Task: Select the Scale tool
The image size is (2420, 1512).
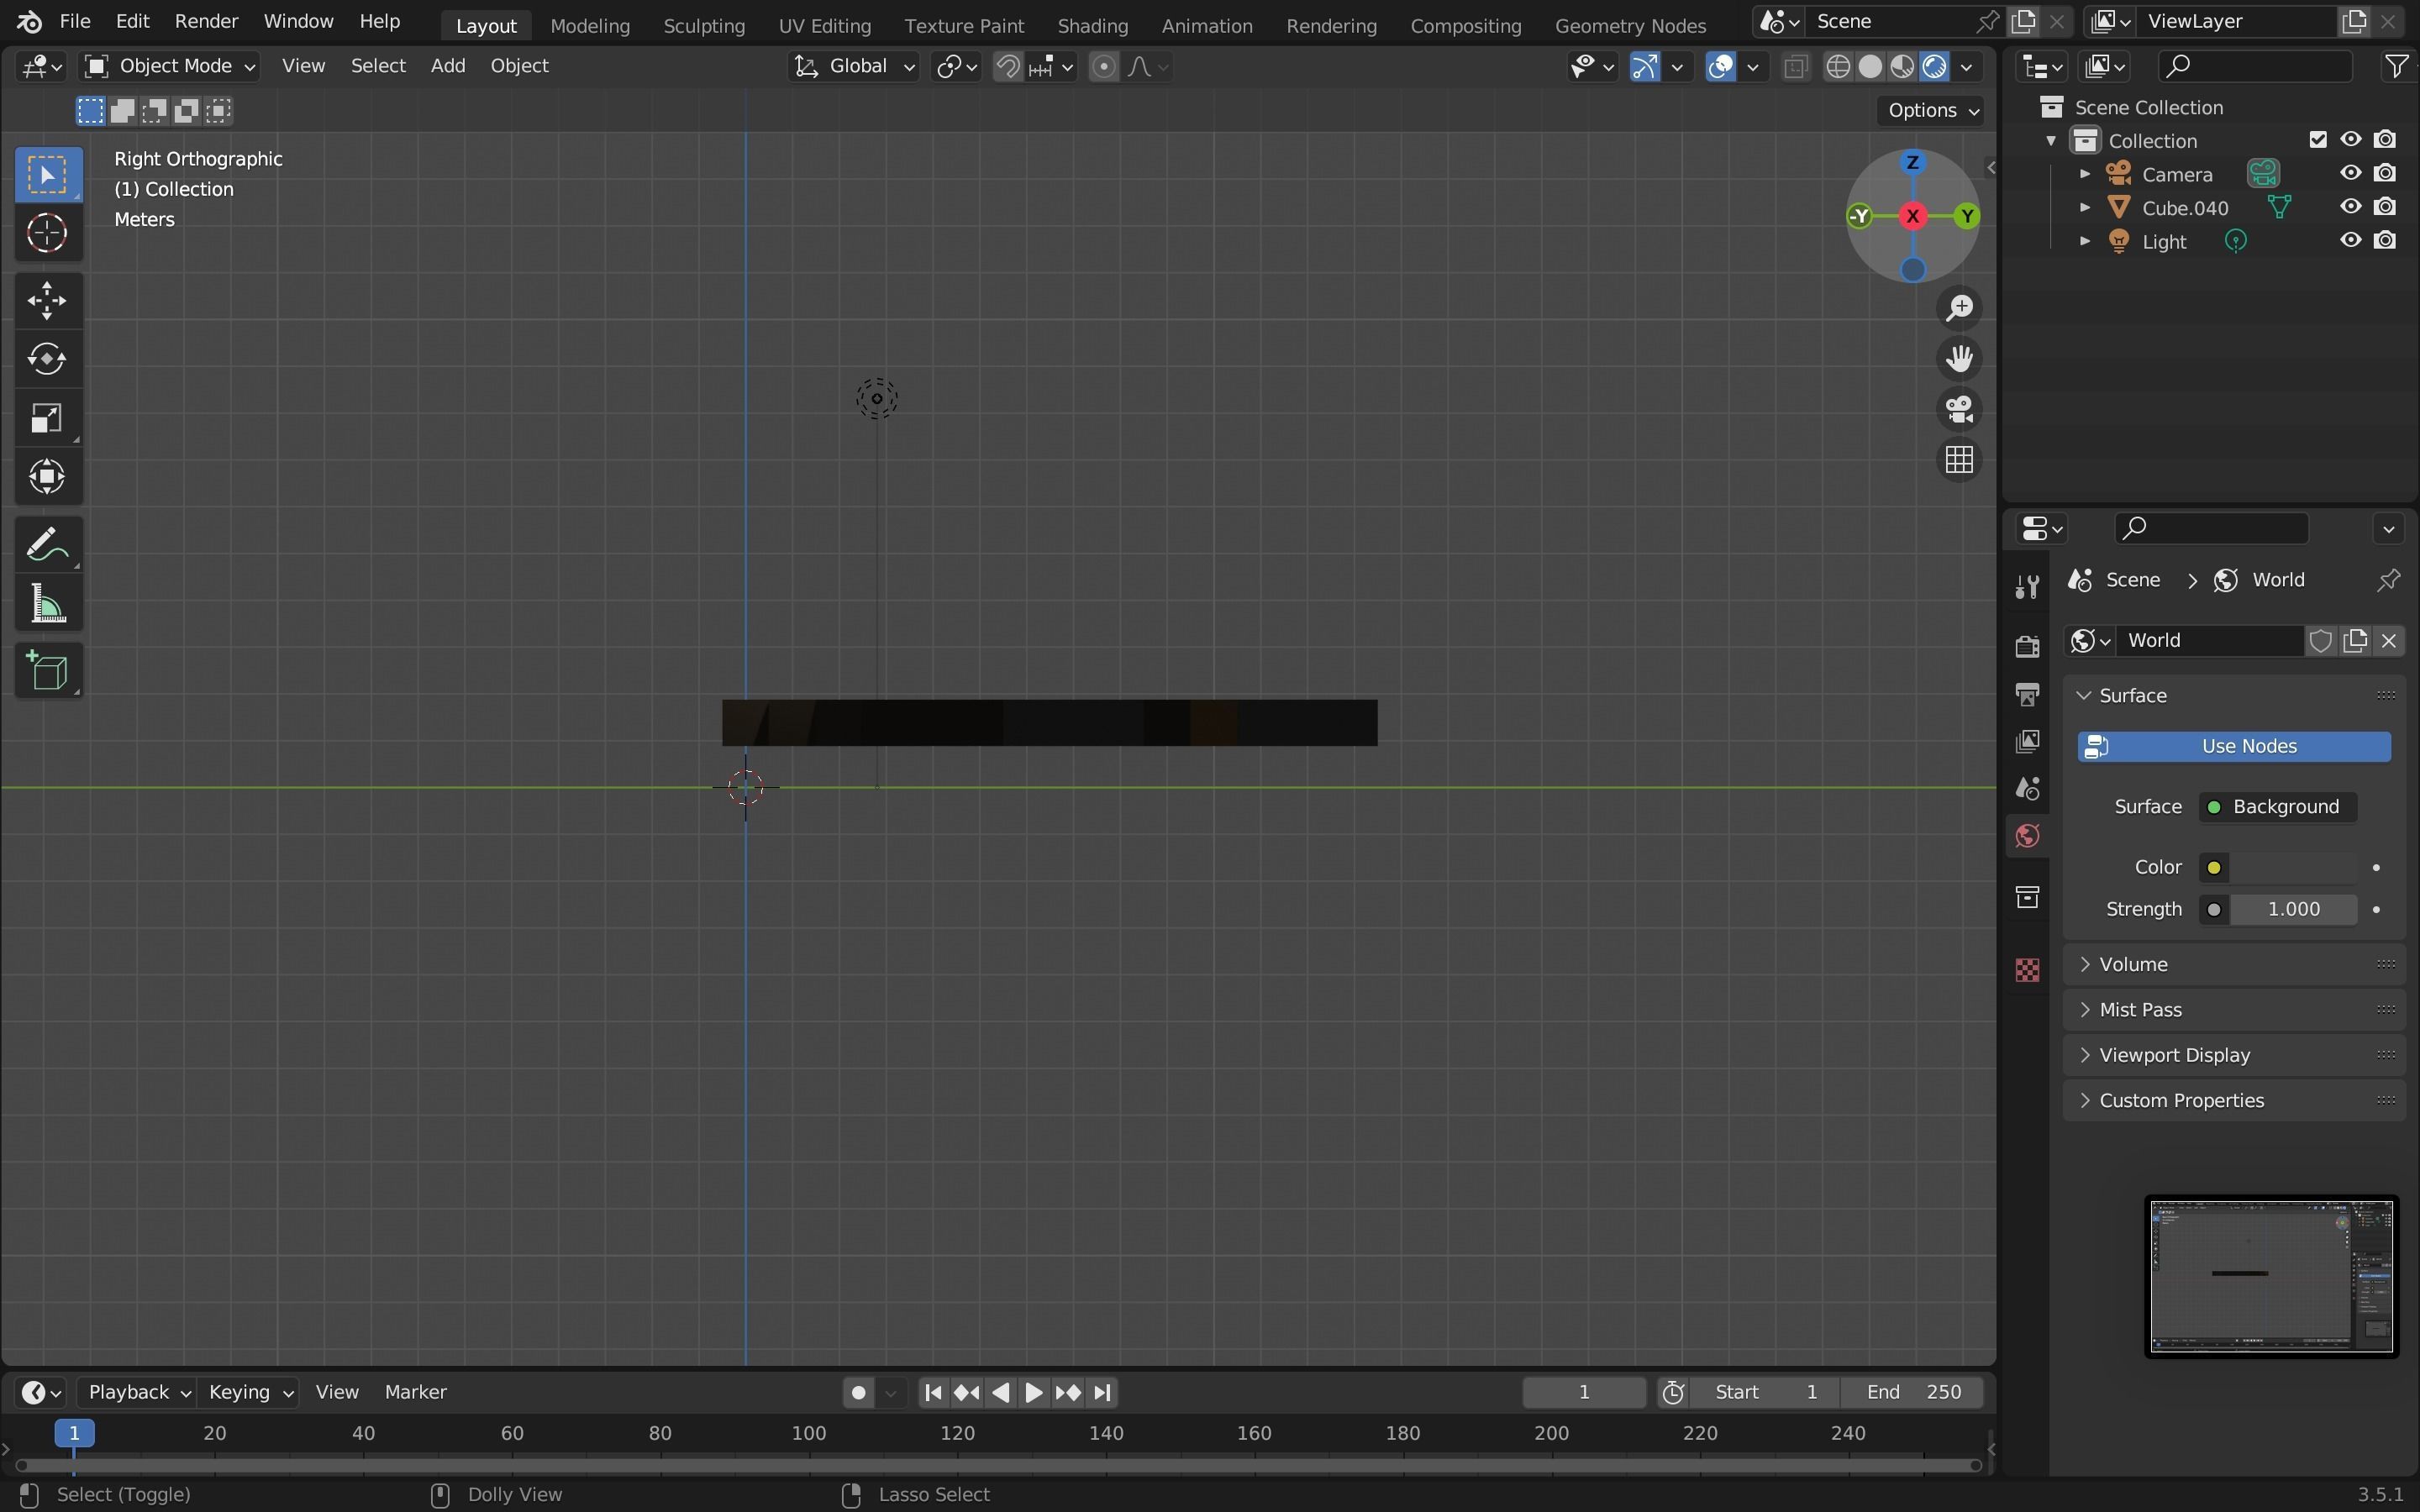Action: pos(47,418)
